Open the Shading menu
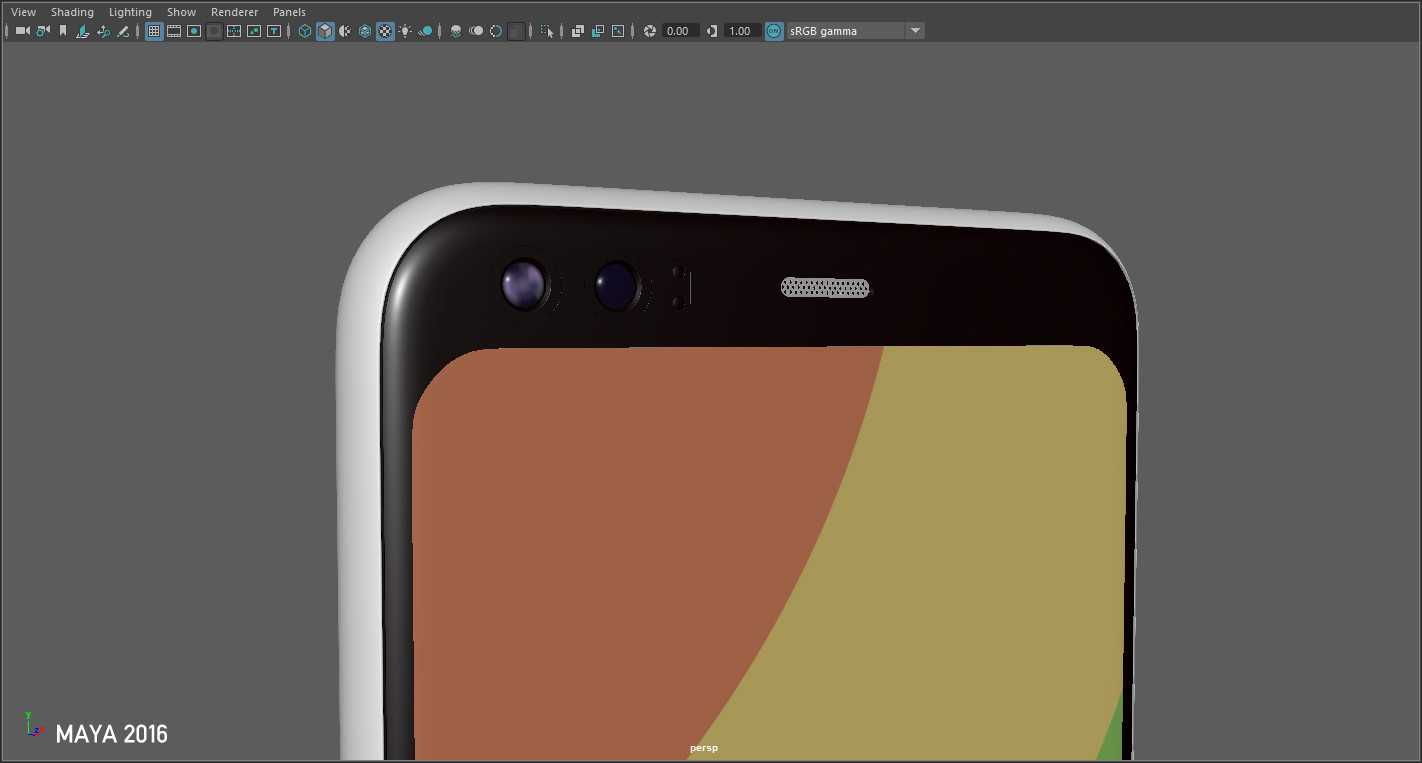Screen dimensions: 1422x763 [72, 11]
